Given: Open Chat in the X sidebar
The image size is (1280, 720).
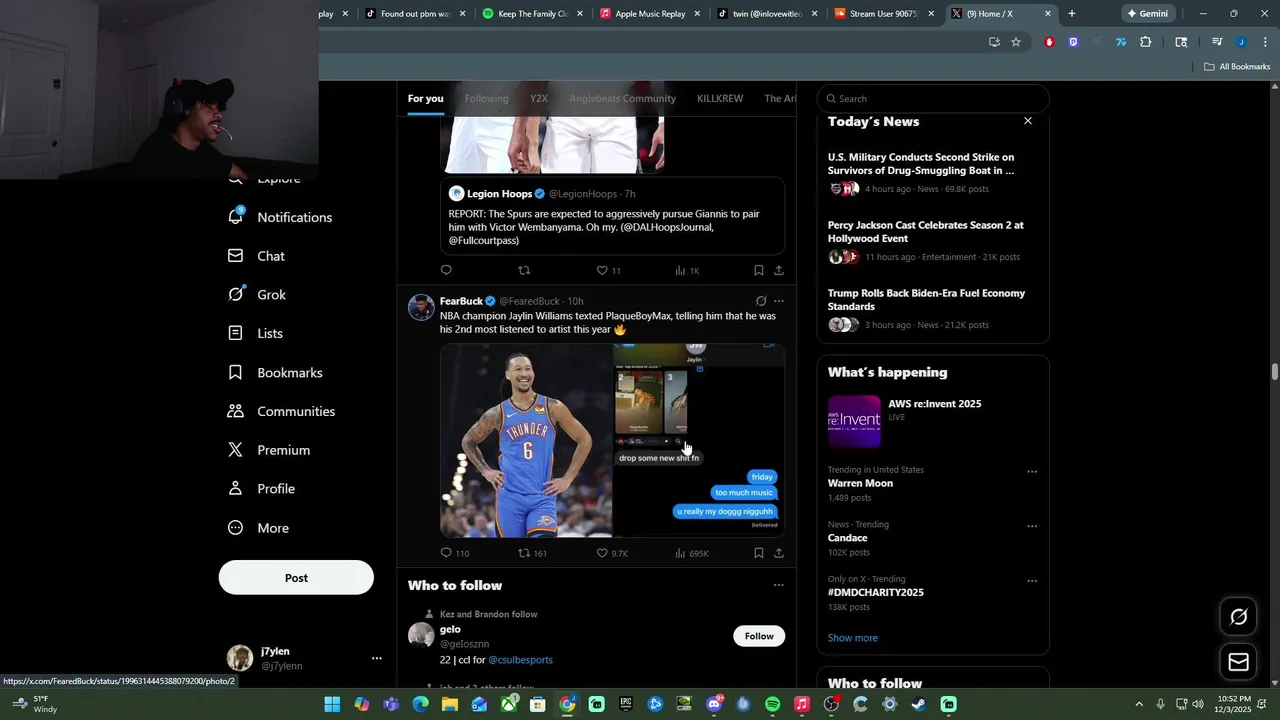Looking at the screenshot, I should [x=257, y=256].
